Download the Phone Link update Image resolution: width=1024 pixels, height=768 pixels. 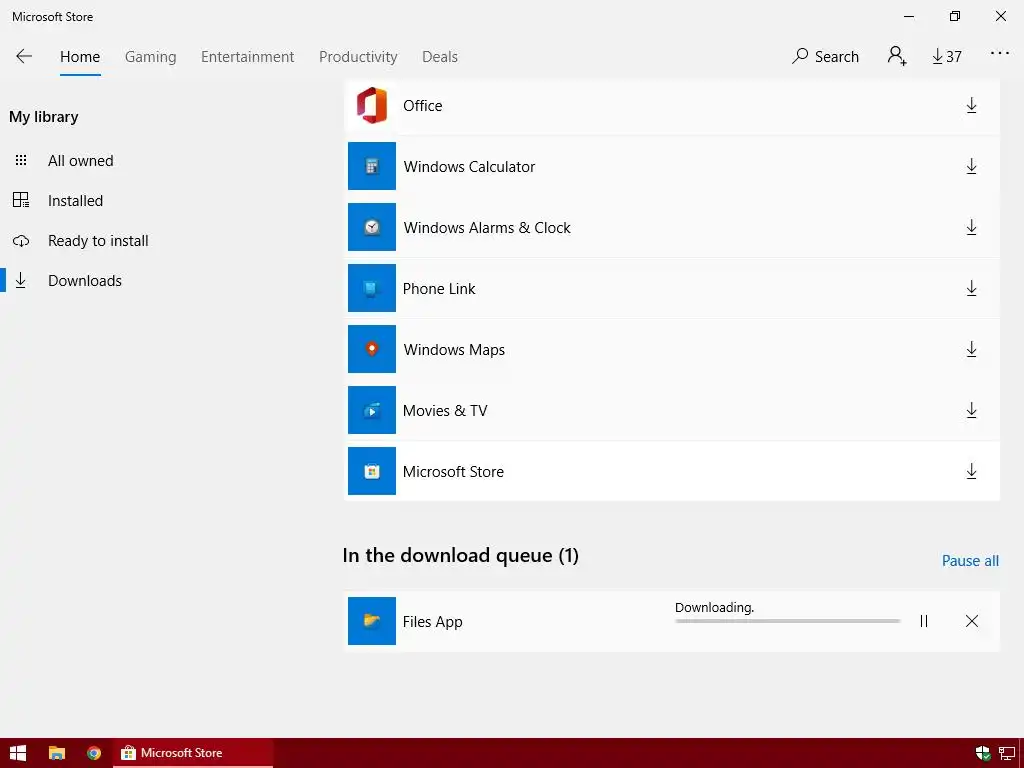(x=971, y=289)
